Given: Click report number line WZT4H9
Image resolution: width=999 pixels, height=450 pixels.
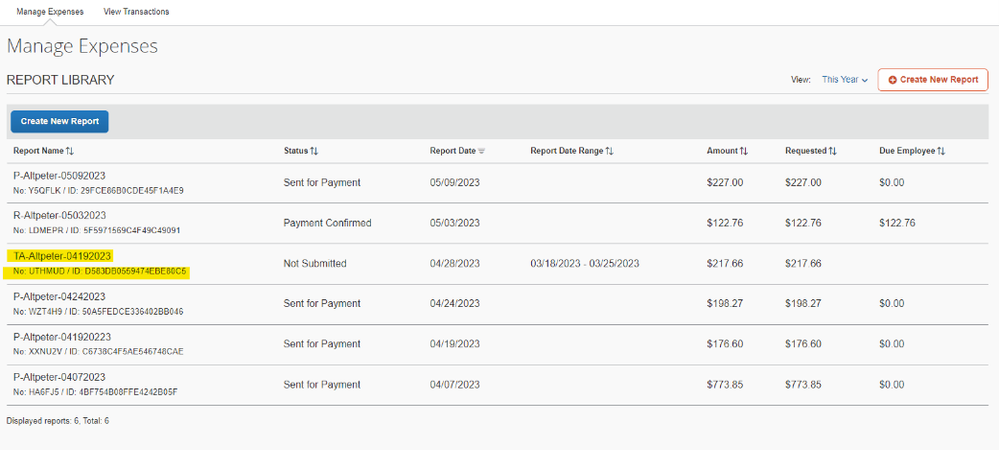Looking at the screenshot, I should (x=99, y=312).
